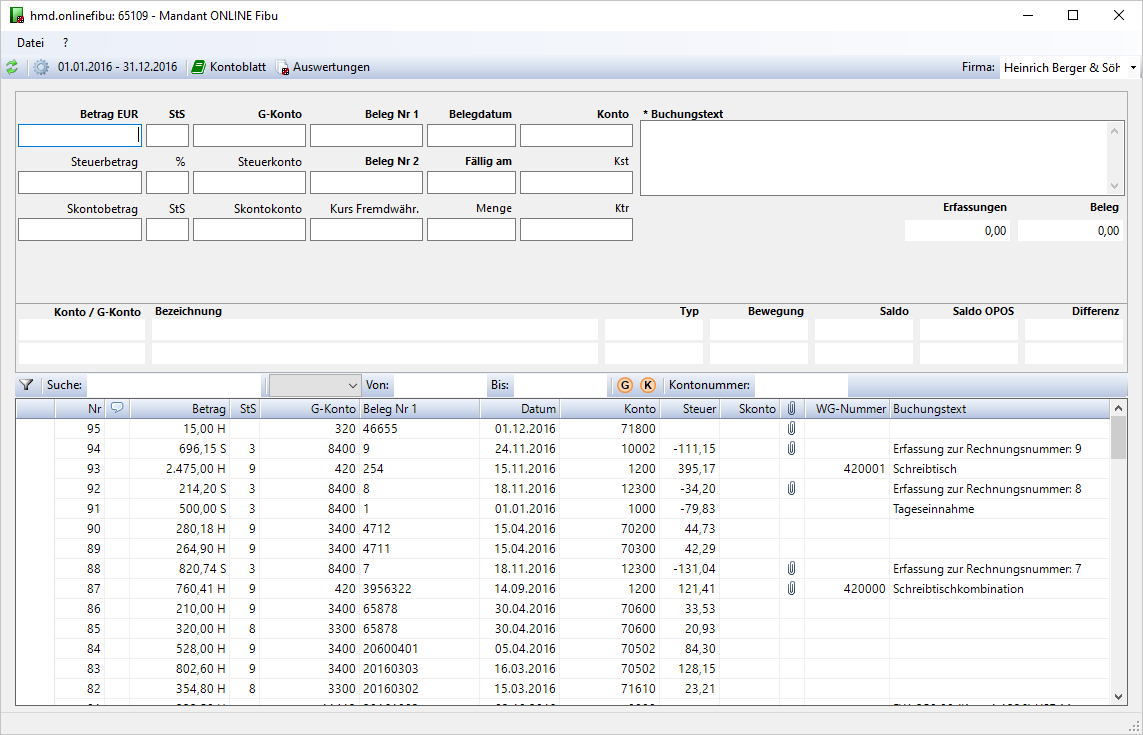Click into the Betrag EUR input field

(80, 136)
